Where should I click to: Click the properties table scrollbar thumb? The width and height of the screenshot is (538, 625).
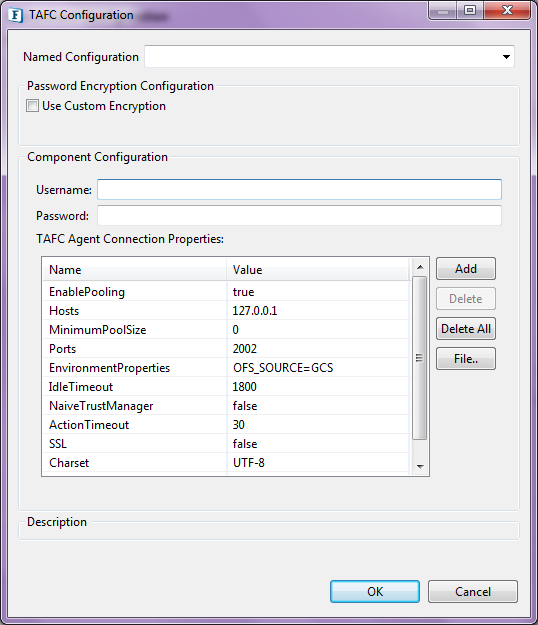click(x=419, y=358)
